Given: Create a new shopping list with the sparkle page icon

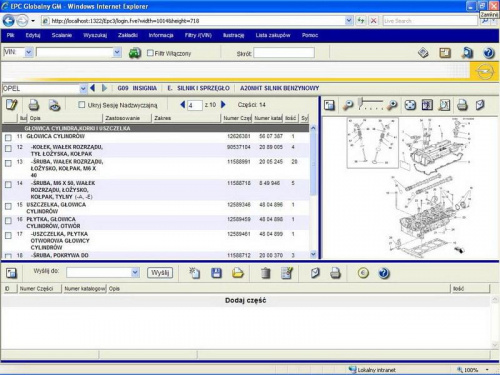Looking at the screenshot, I should pyautogui.click(x=194, y=273).
